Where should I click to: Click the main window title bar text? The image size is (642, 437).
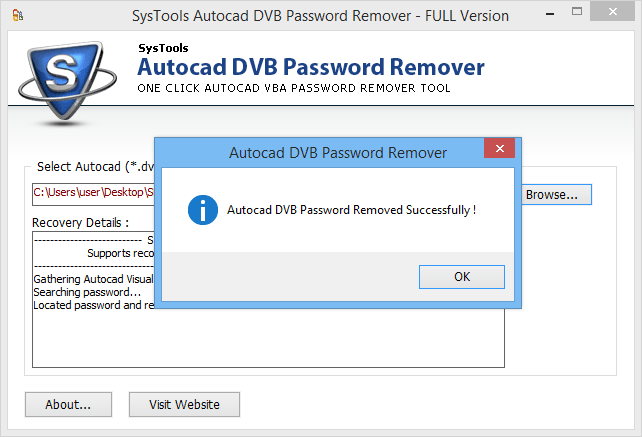(x=320, y=16)
